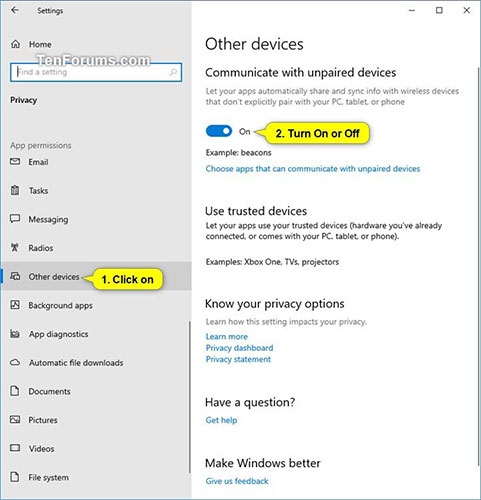Click the Pictures icon
This screenshot has height=500, width=481.
click(15, 419)
